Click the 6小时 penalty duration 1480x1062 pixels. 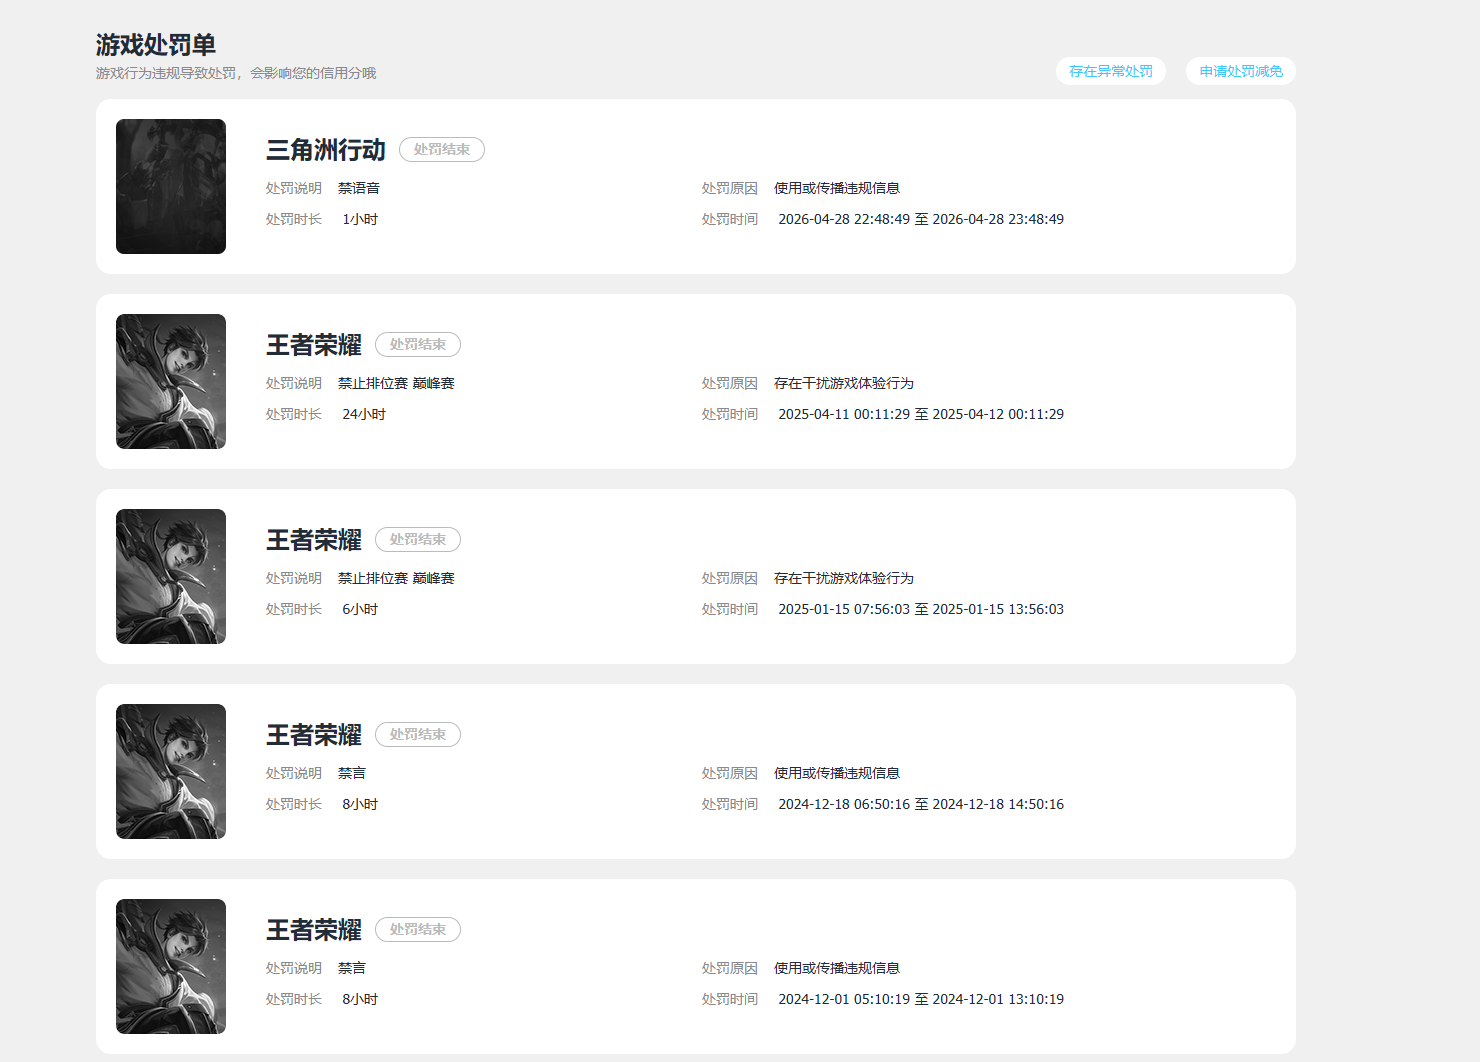click(x=360, y=609)
